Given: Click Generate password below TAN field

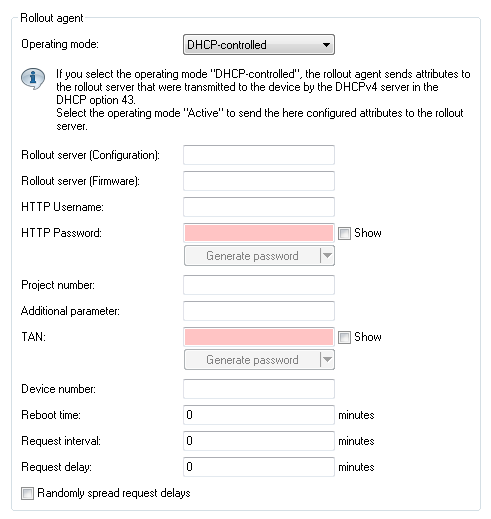Looking at the screenshot, I should point(252,360).
